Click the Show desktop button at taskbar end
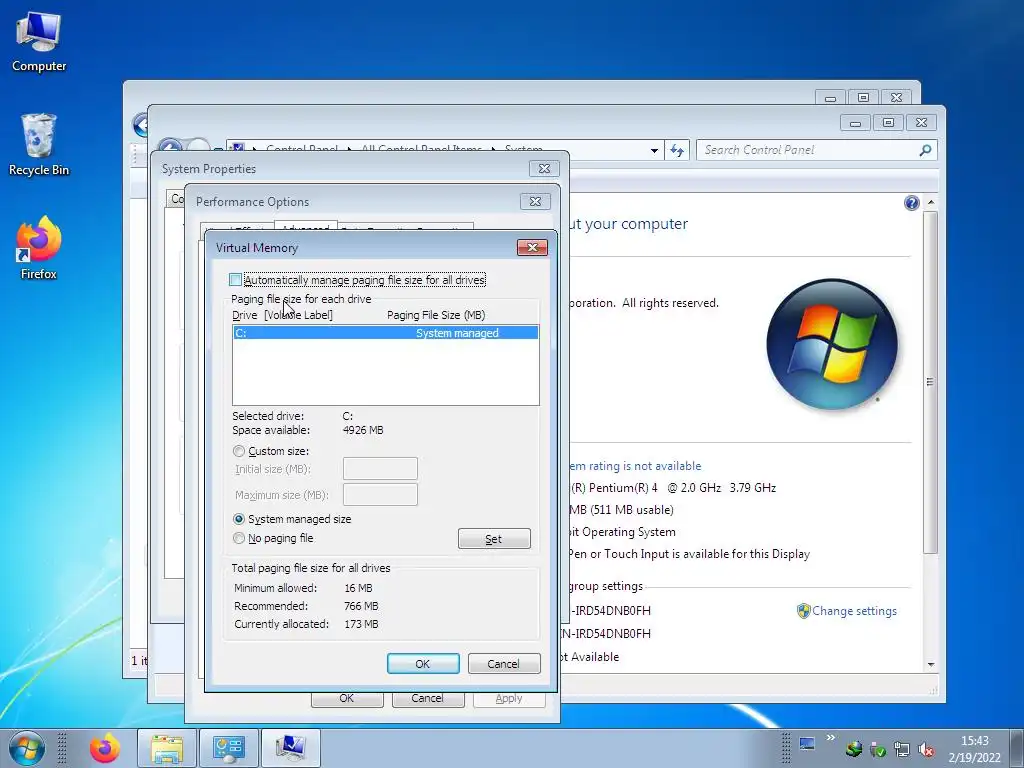Image resolution: width=1024 pixels, height=768 pixels. tap(1017, 748)
